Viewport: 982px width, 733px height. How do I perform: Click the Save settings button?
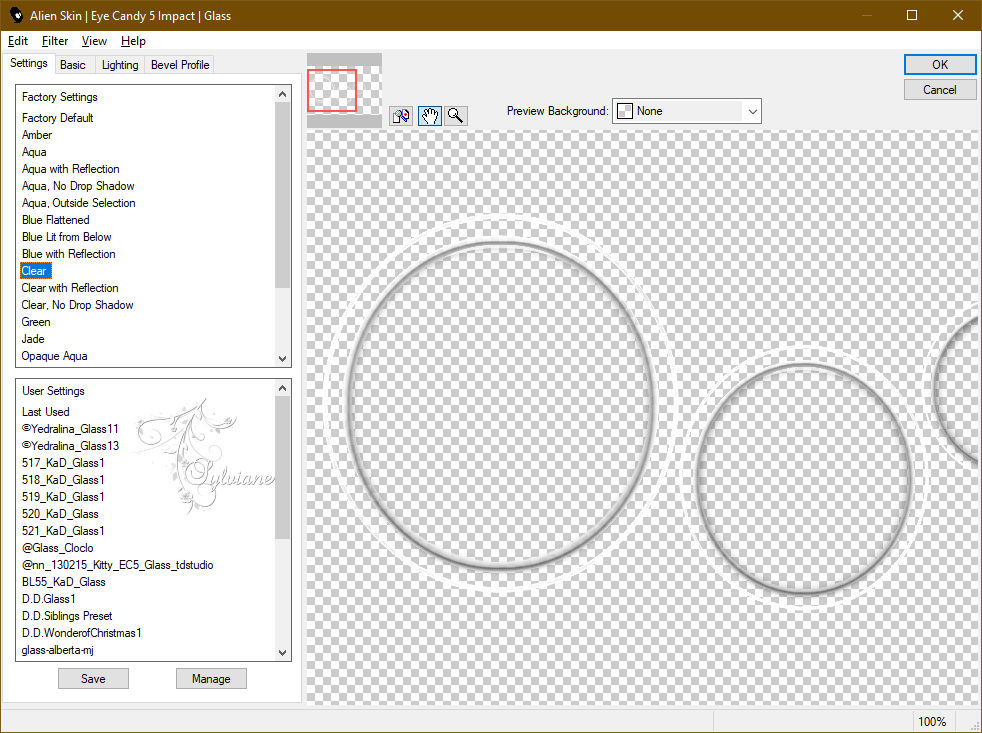tap(93, 678)
